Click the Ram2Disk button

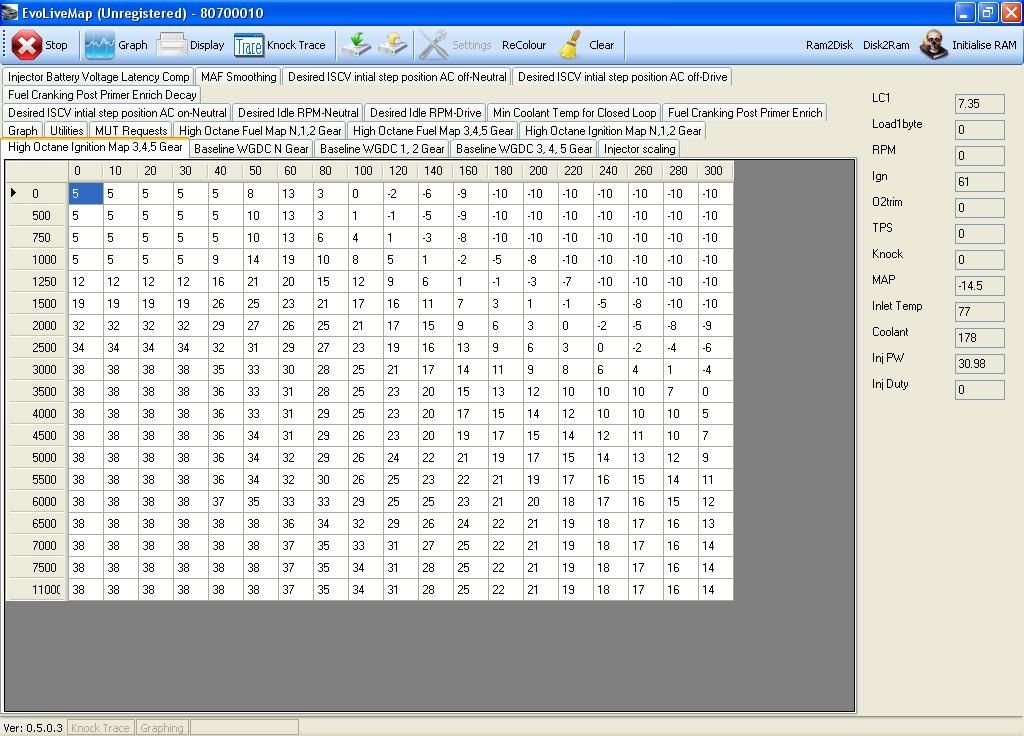coord(830,45)
